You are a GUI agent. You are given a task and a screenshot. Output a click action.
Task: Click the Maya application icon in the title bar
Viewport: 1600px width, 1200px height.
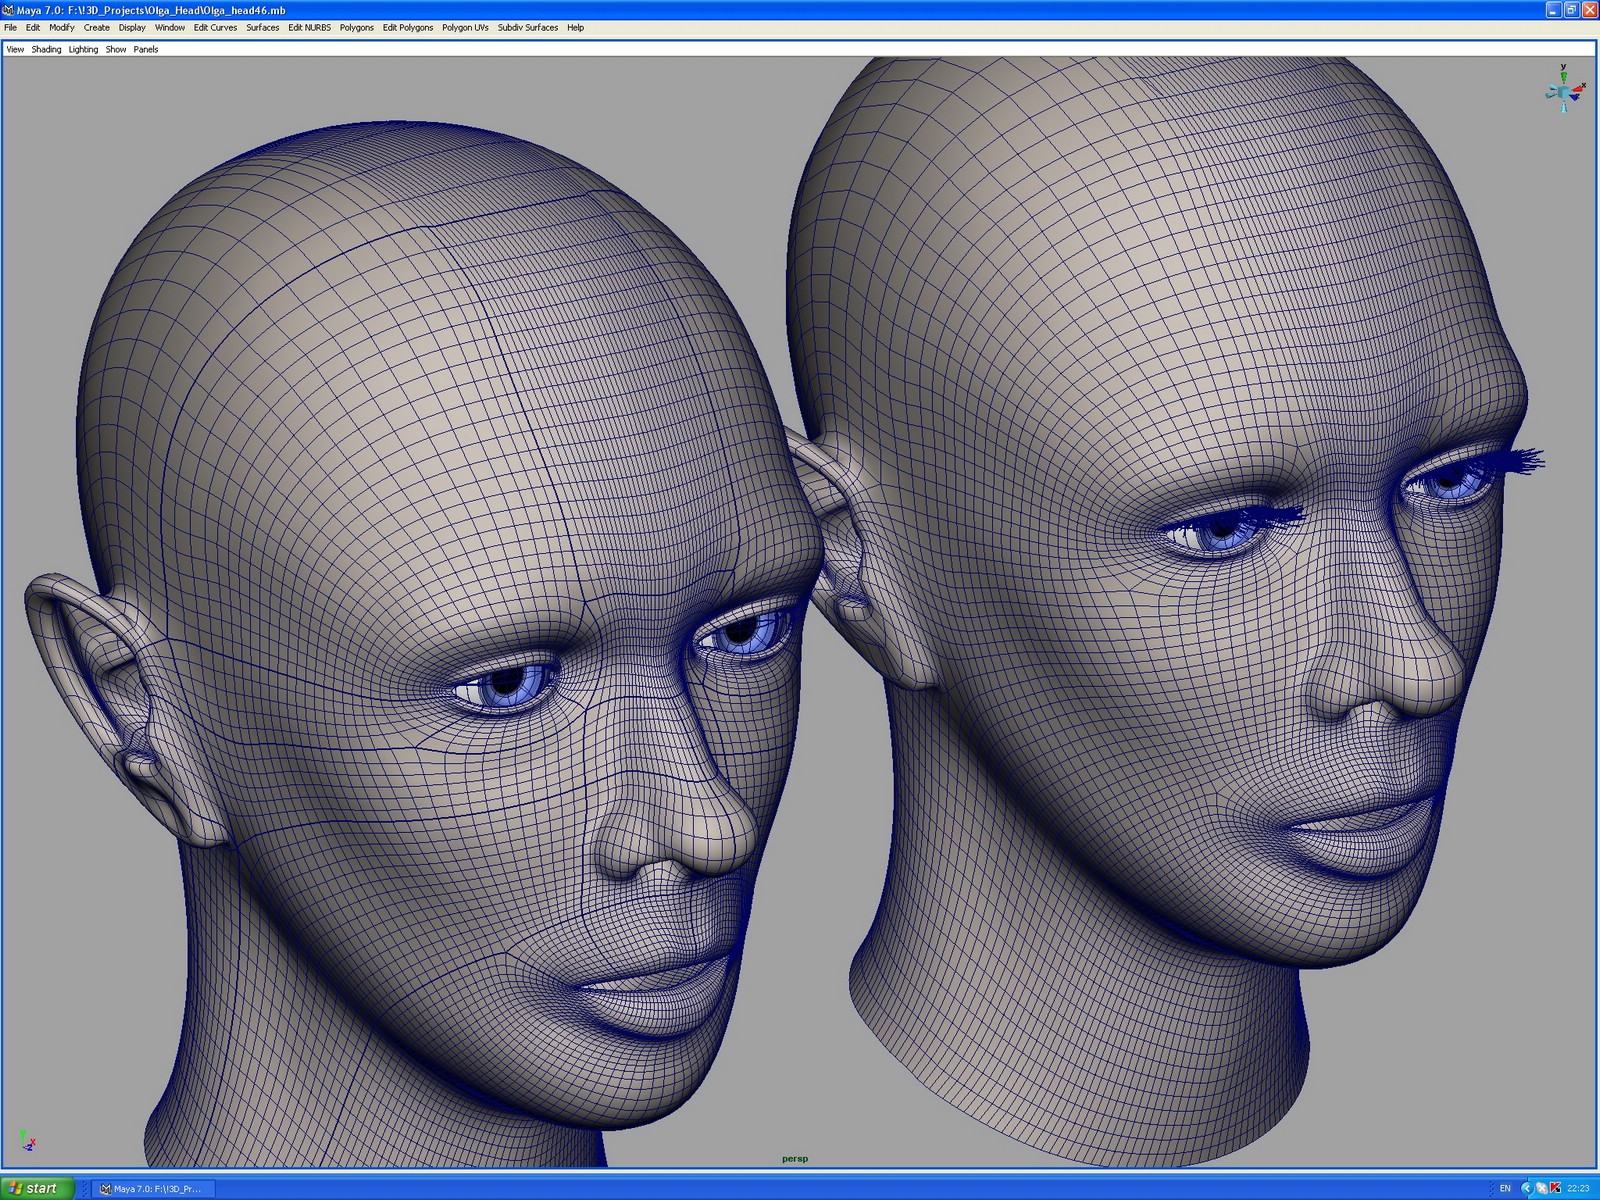point(7,8)
